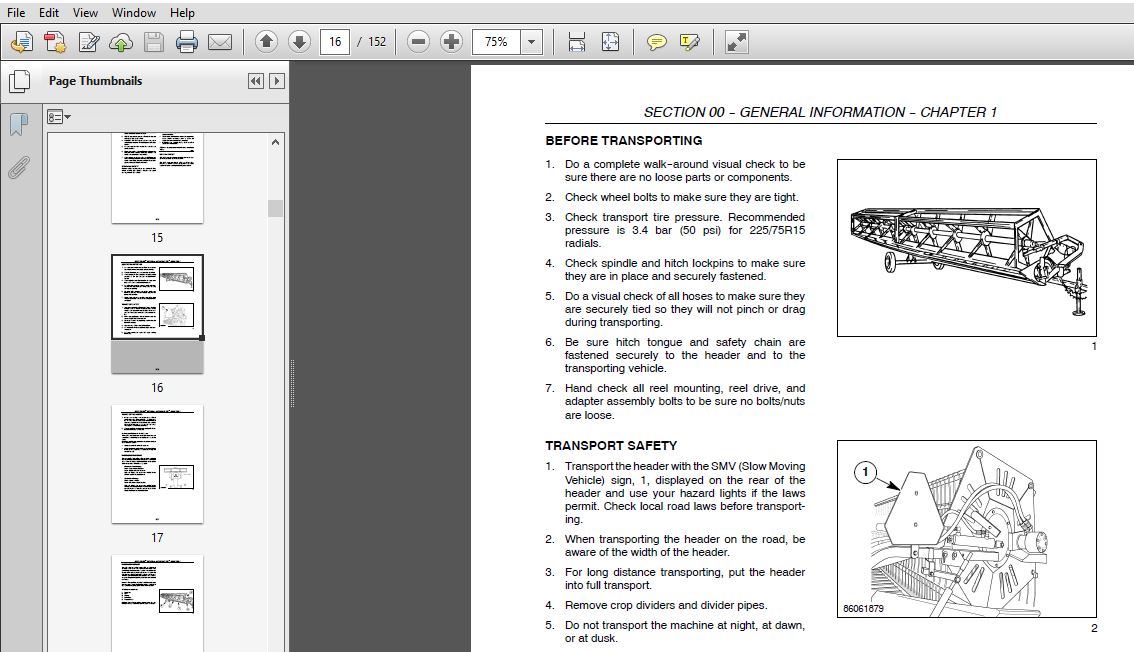
Task: Click the SMV sign illustration figure 2
Action: pos(967,528)
